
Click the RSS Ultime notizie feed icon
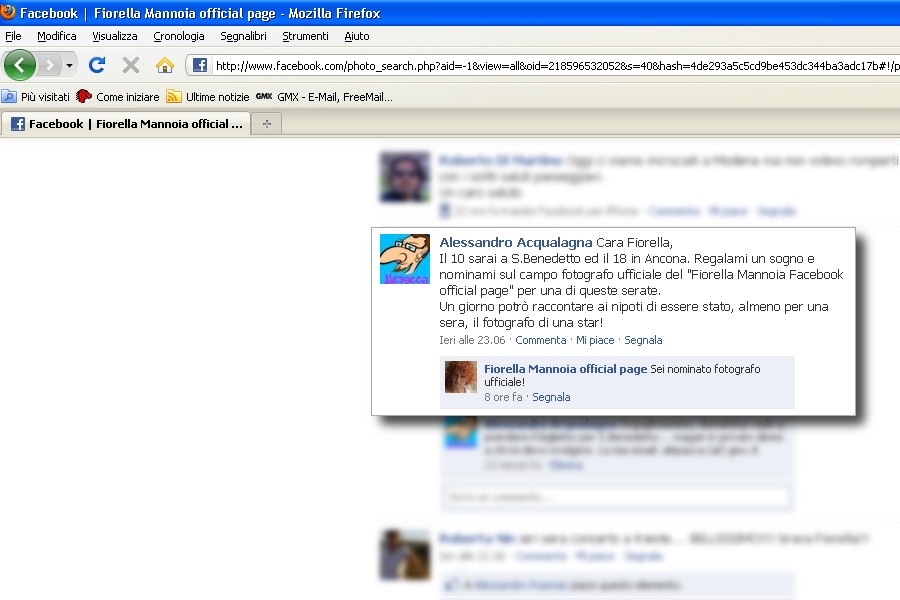click(173, 96)
